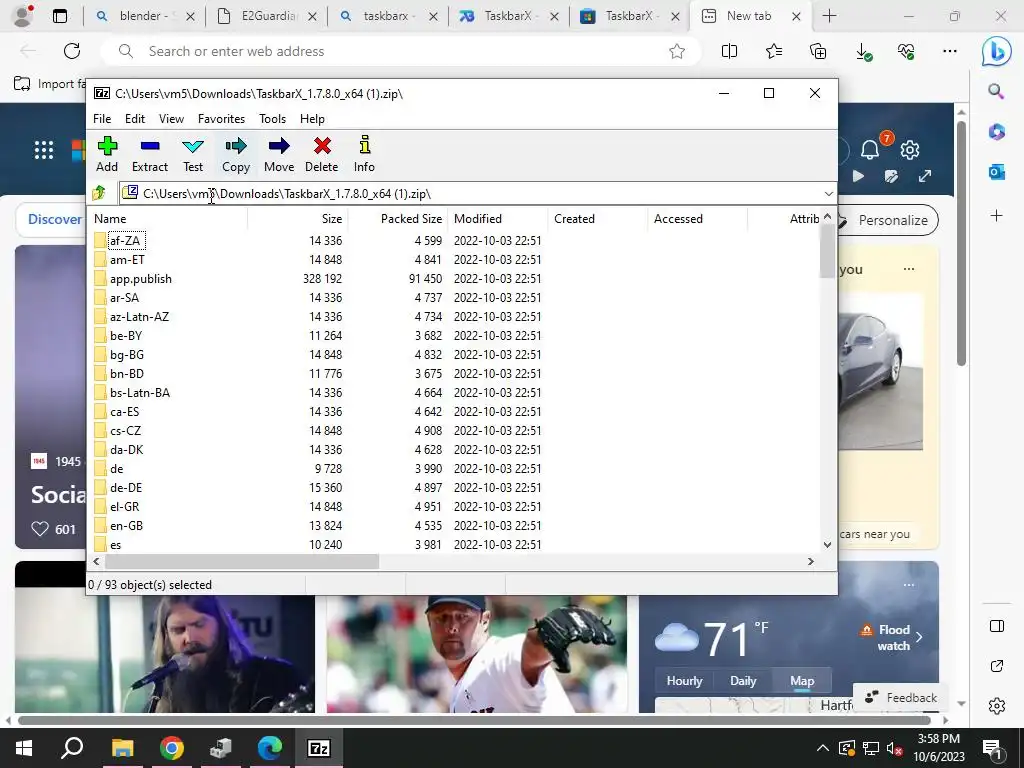
Task: Open the Flood watch alert link
Action: coord(892,637)
